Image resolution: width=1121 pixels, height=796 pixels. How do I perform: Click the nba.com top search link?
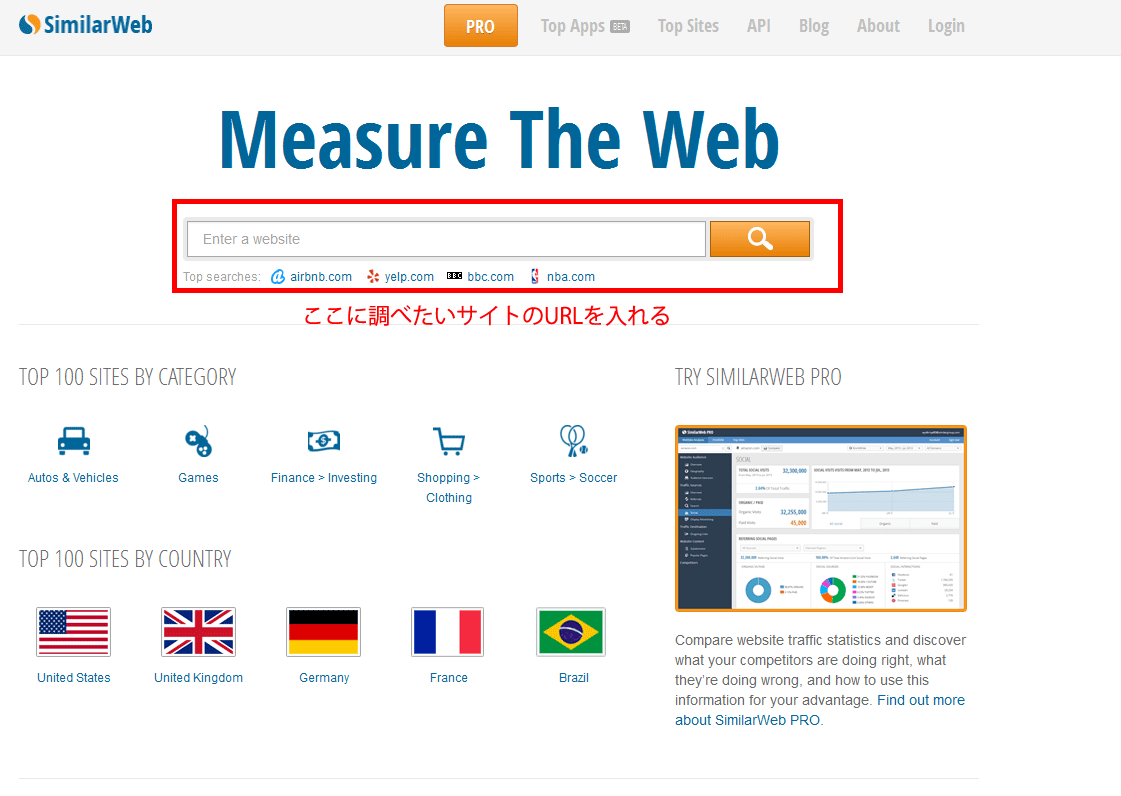pos(571,277)
